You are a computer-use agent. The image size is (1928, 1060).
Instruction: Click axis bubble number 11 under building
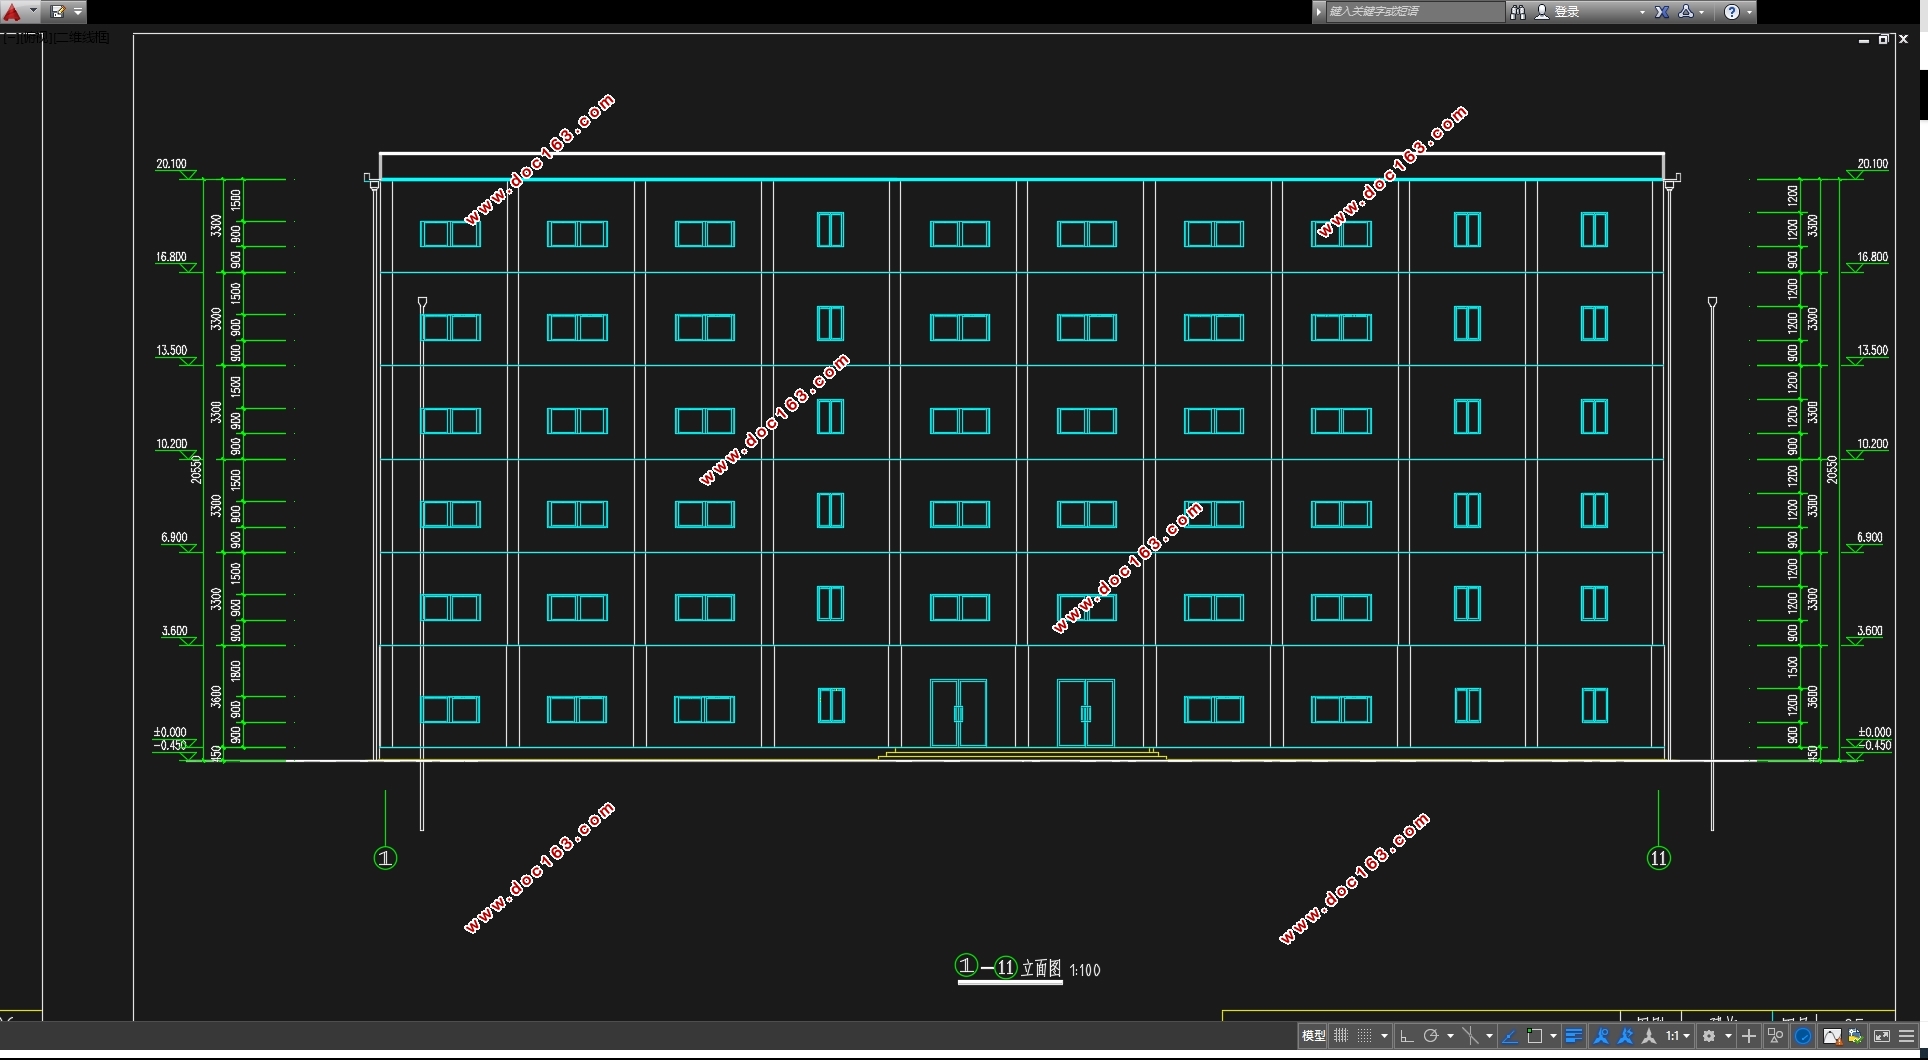pos(1658,858)
